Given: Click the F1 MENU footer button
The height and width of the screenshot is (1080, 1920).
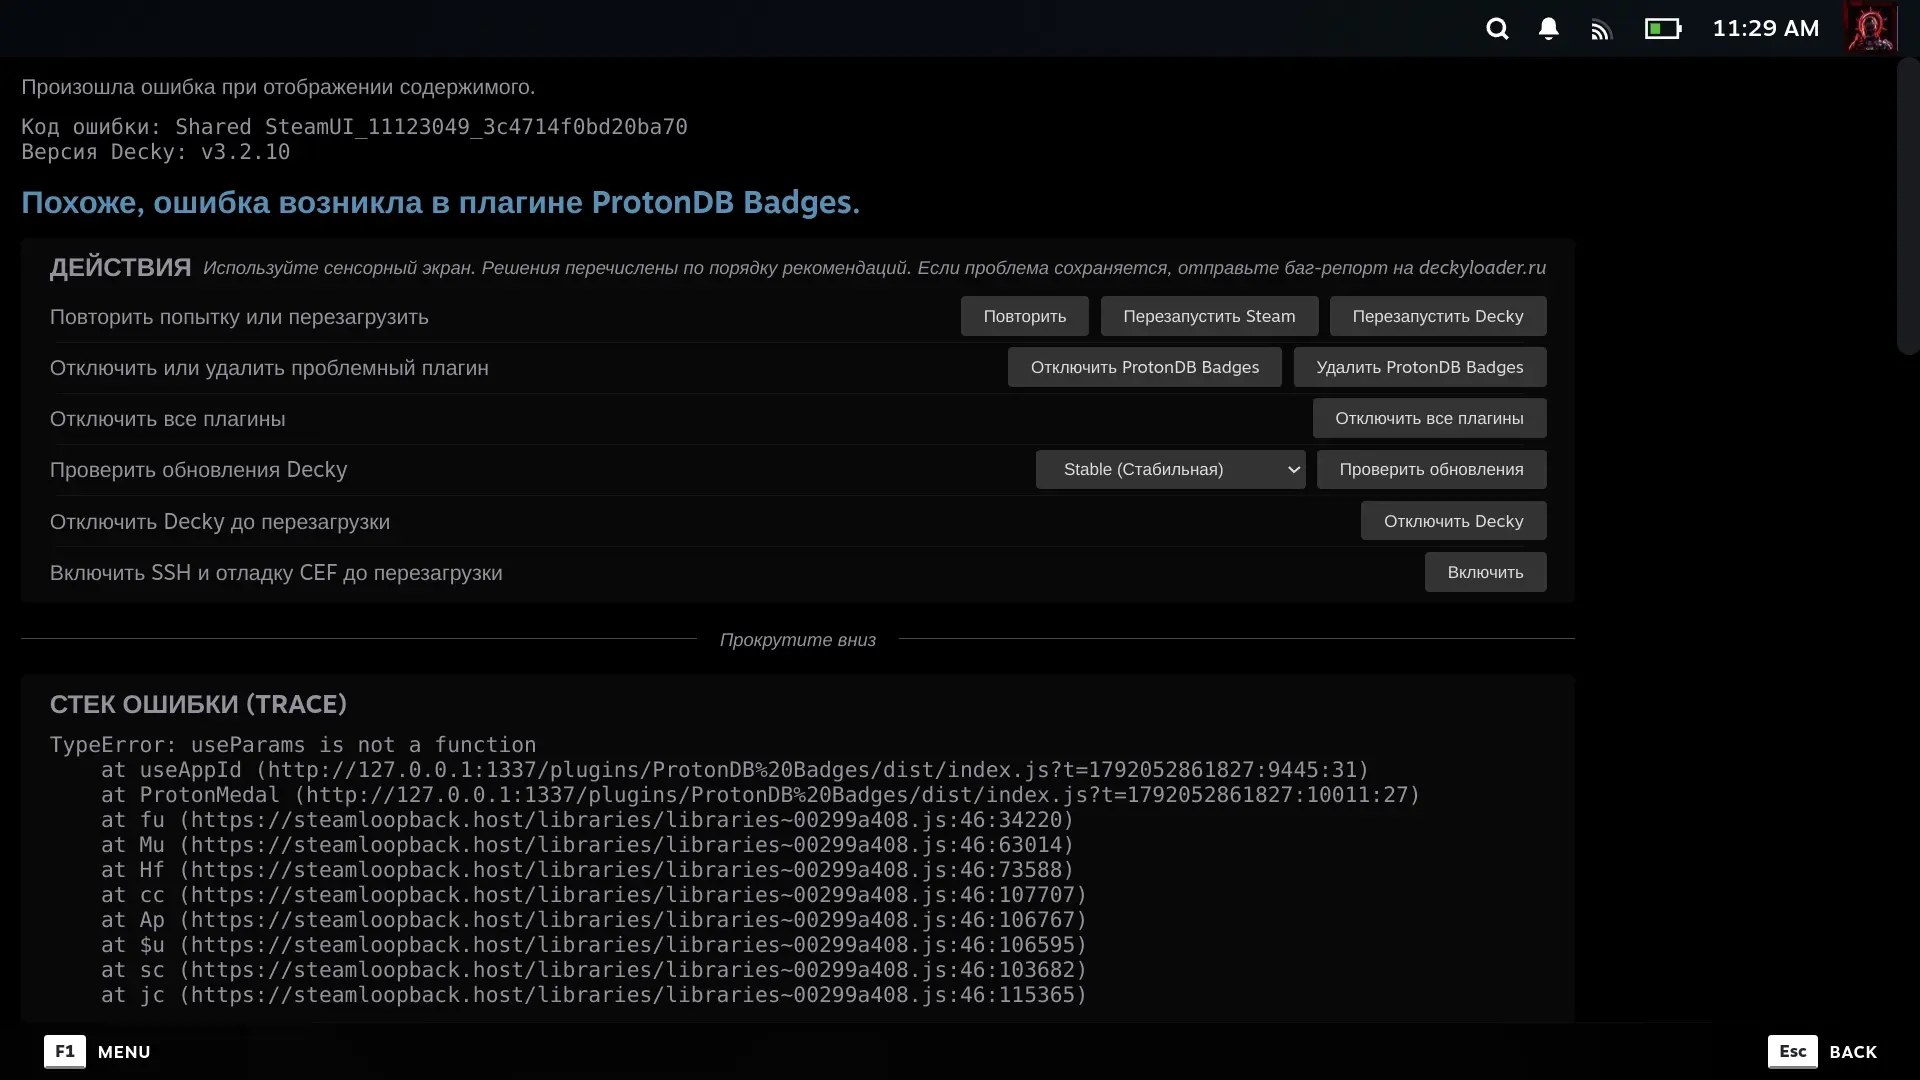Looking at the screenshot, I should tap(97, 1052).
